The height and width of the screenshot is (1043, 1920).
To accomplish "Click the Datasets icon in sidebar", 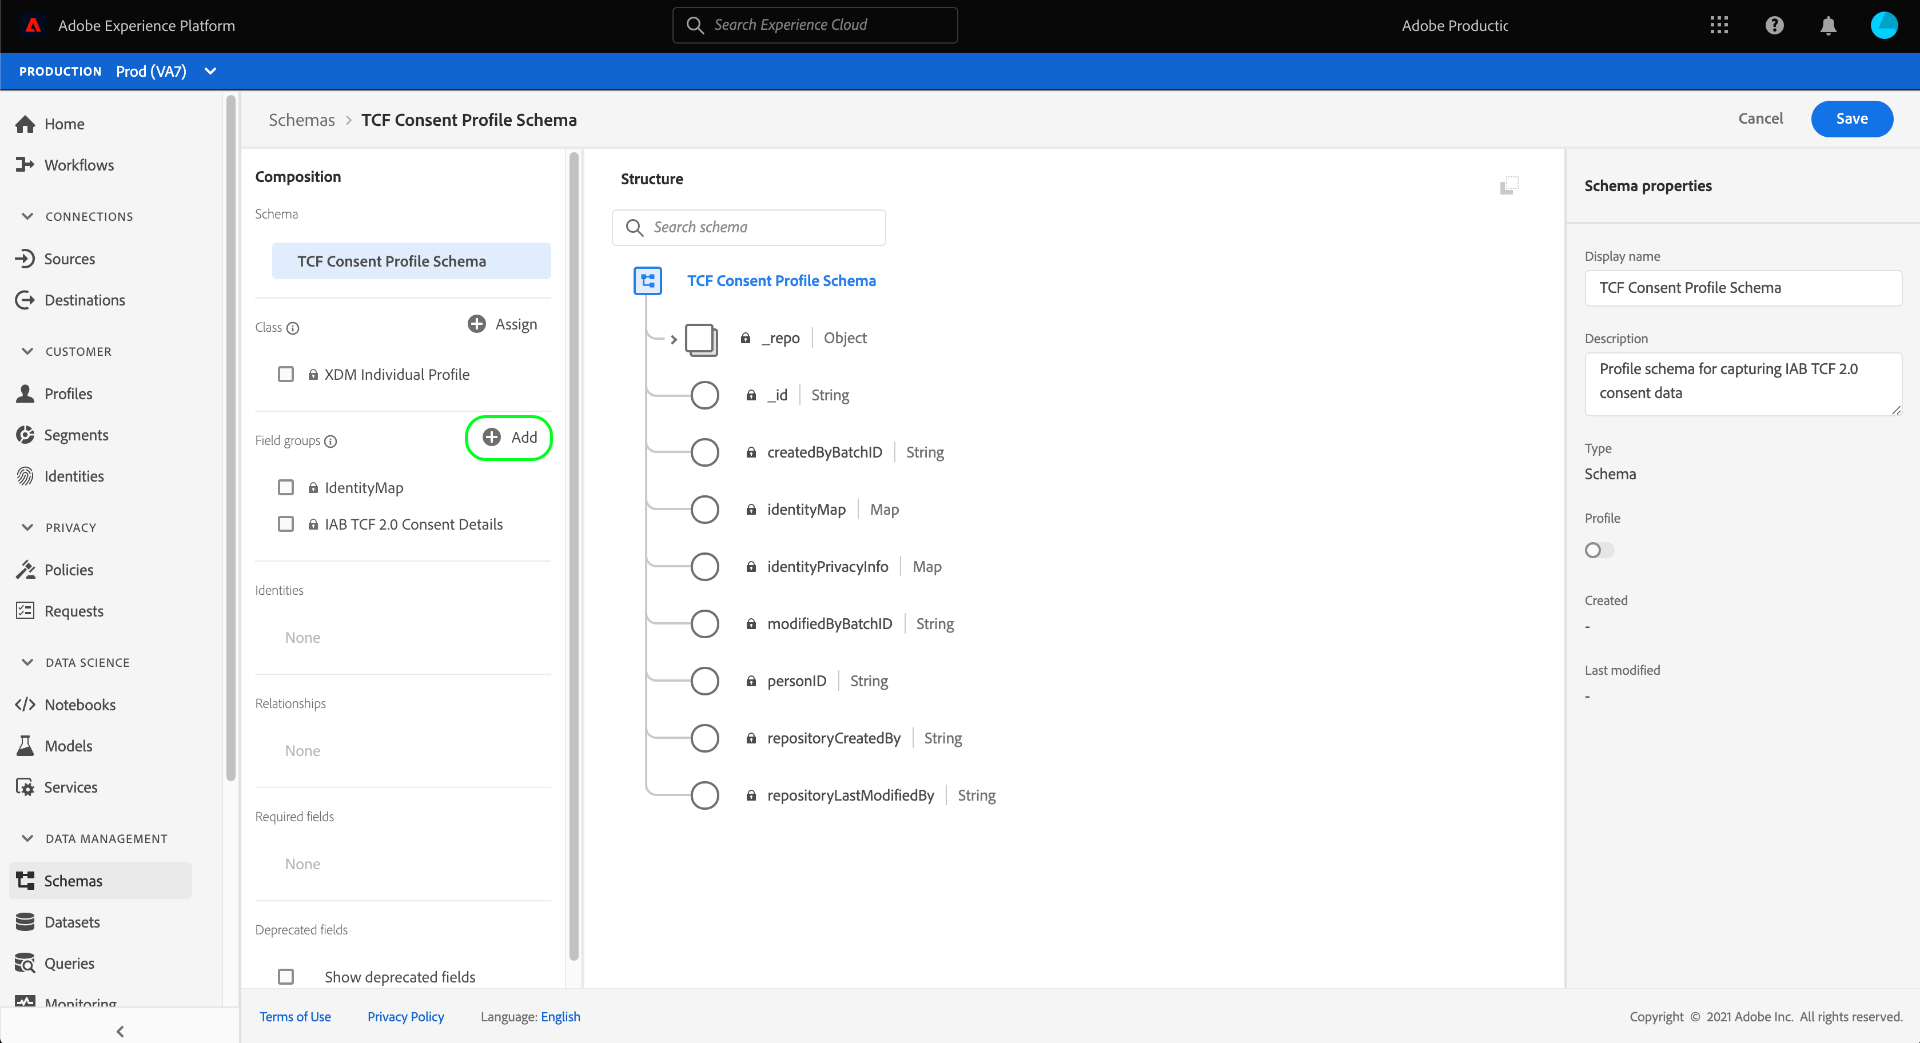I will click(25, 922).
